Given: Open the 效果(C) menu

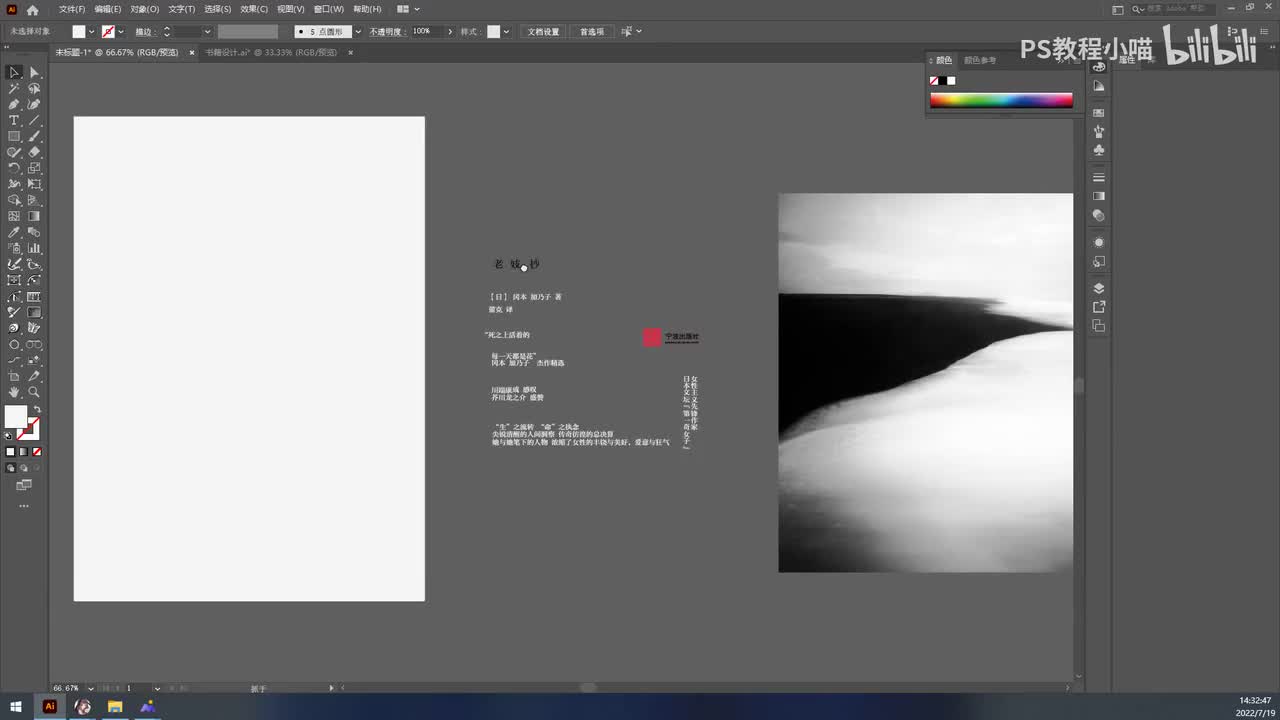Looking at the screenshot, I should pyautogui.click(x=254, y=9).
